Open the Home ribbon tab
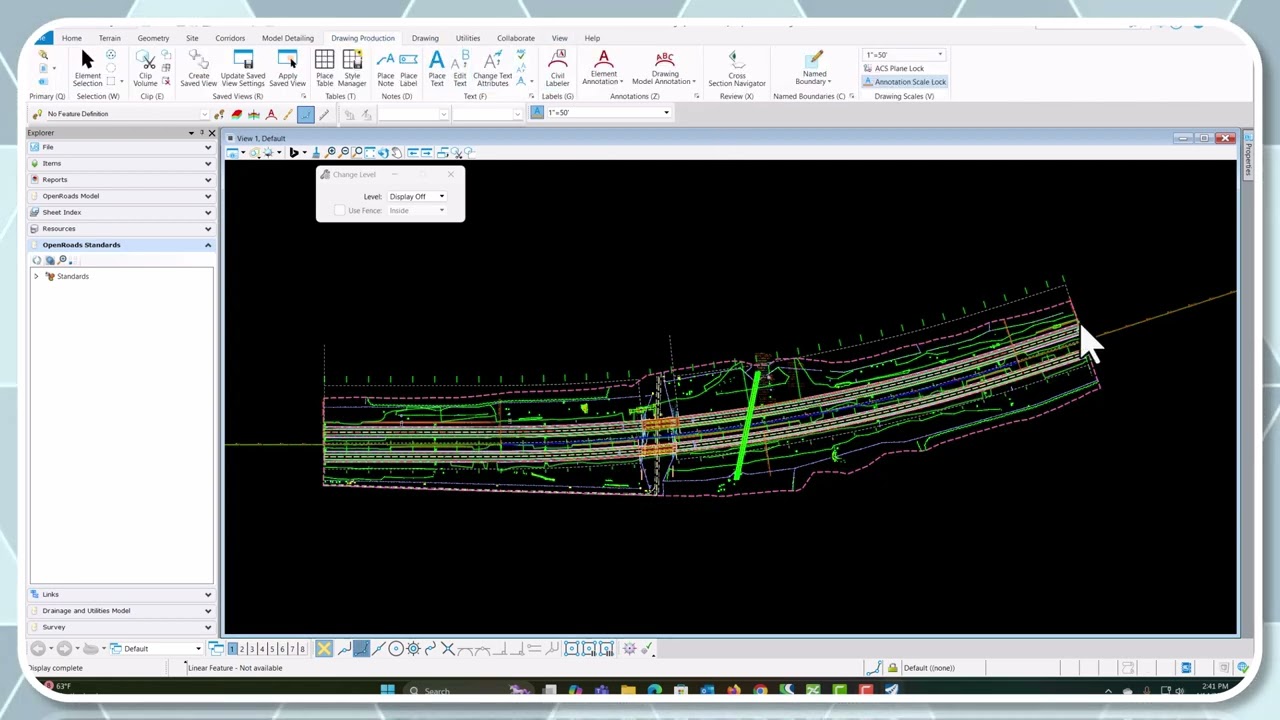 point(72,38)
